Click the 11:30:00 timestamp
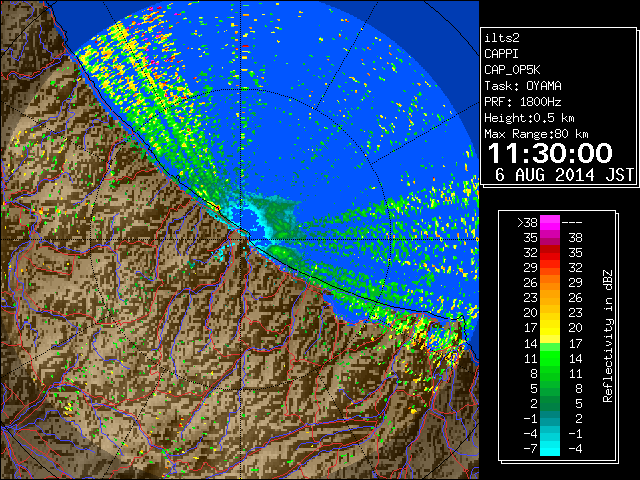 click(550, 153)
